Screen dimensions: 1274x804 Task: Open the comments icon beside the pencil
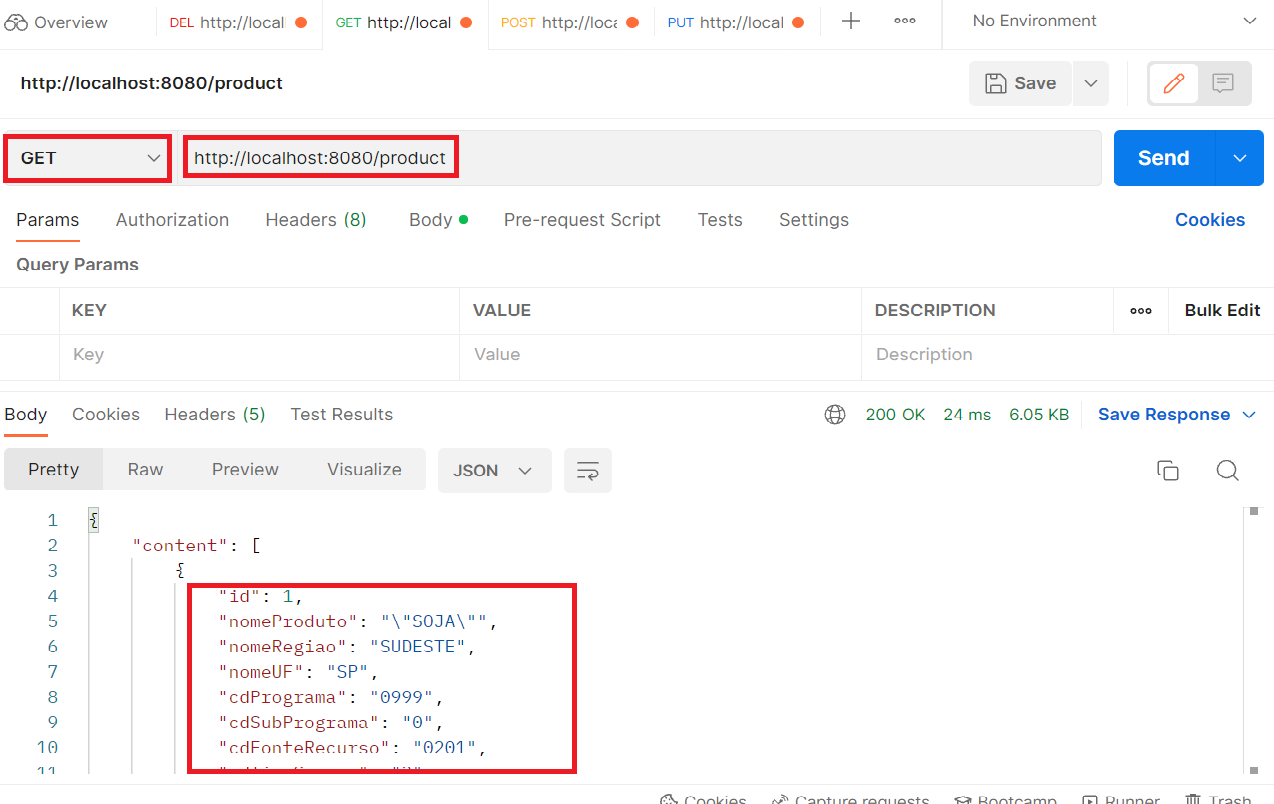(x=1222, y=83)
